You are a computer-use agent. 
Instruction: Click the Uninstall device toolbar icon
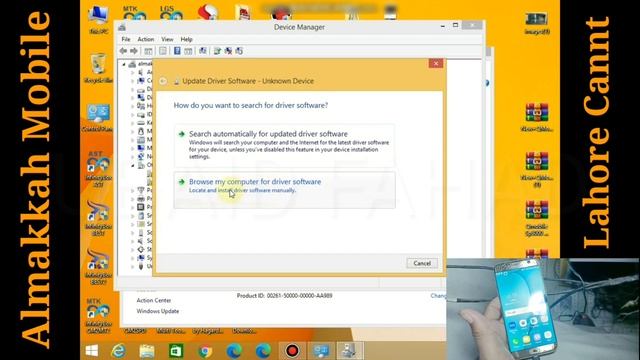point(228,51)
